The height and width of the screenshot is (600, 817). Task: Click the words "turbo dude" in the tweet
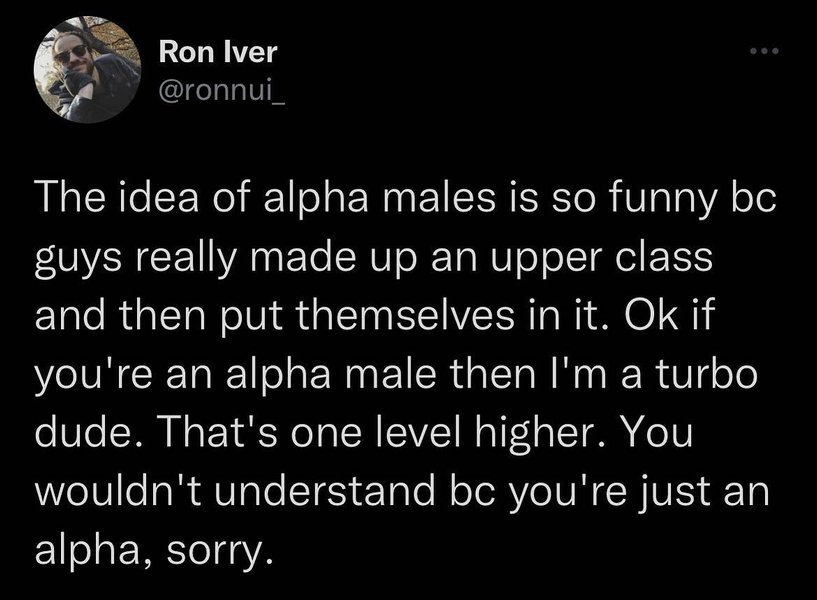click(x=704, y=378)
